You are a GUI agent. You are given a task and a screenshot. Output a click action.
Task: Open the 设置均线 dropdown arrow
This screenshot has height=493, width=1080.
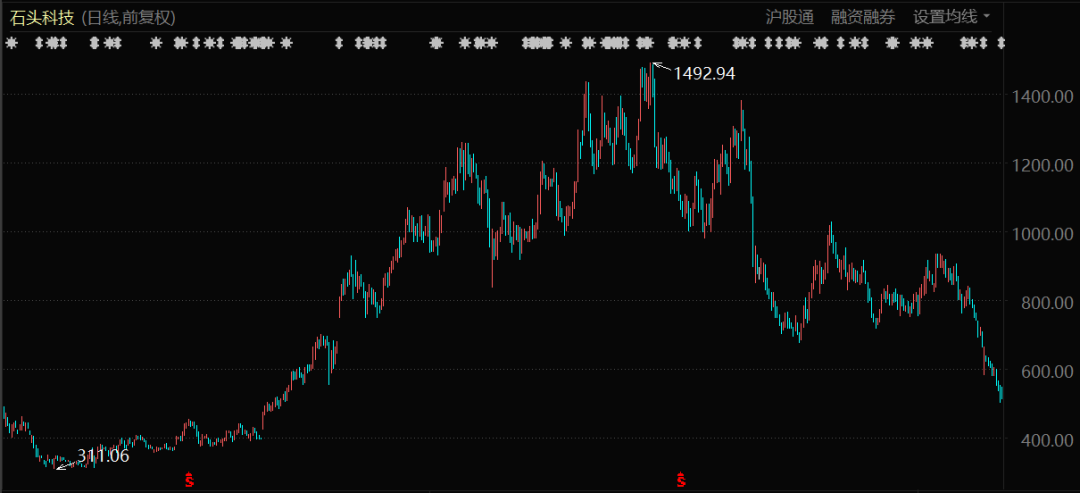coord(987,17)
